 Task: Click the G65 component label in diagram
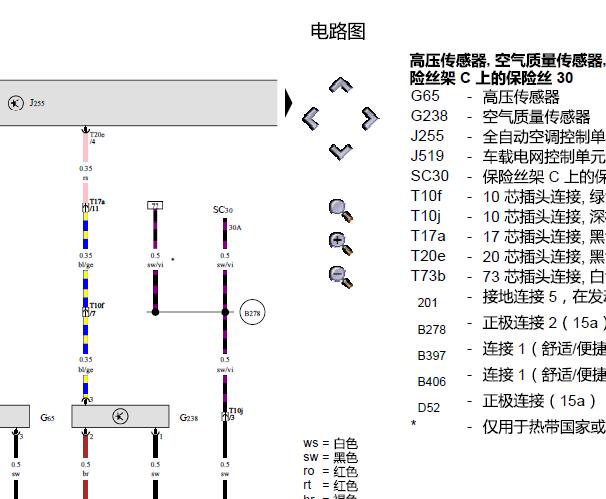(x=48, y=417)
